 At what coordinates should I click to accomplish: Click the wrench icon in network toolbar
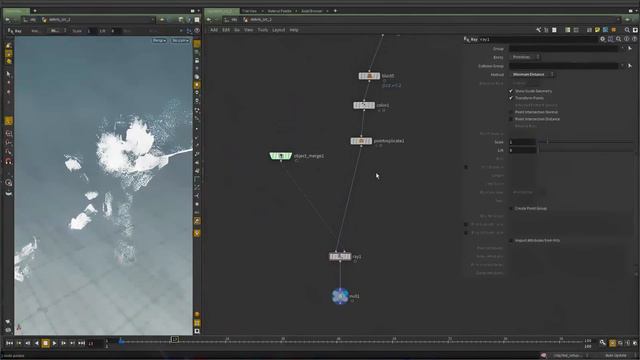(539, 30)
